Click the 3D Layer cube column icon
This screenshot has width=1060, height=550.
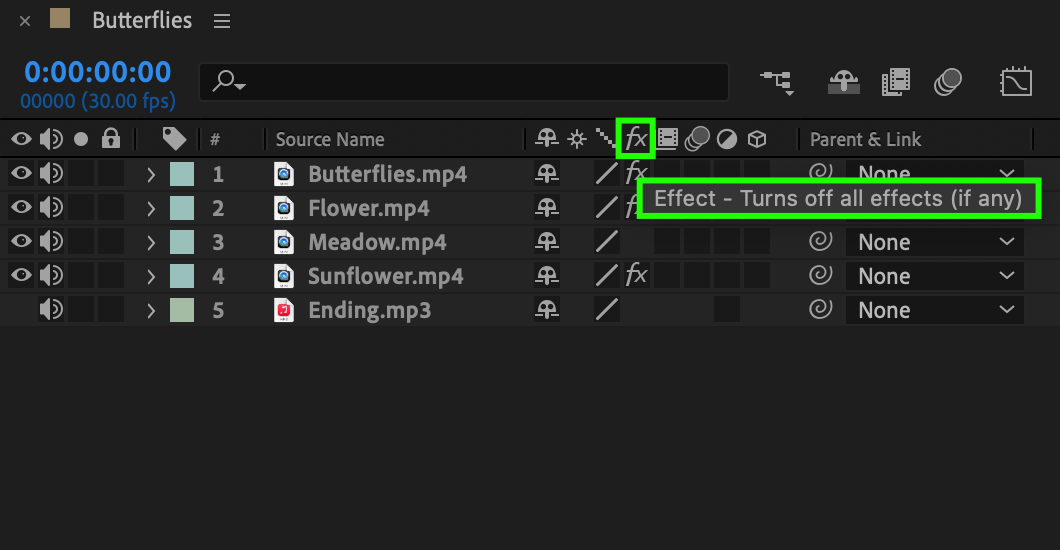pos(756,139)
